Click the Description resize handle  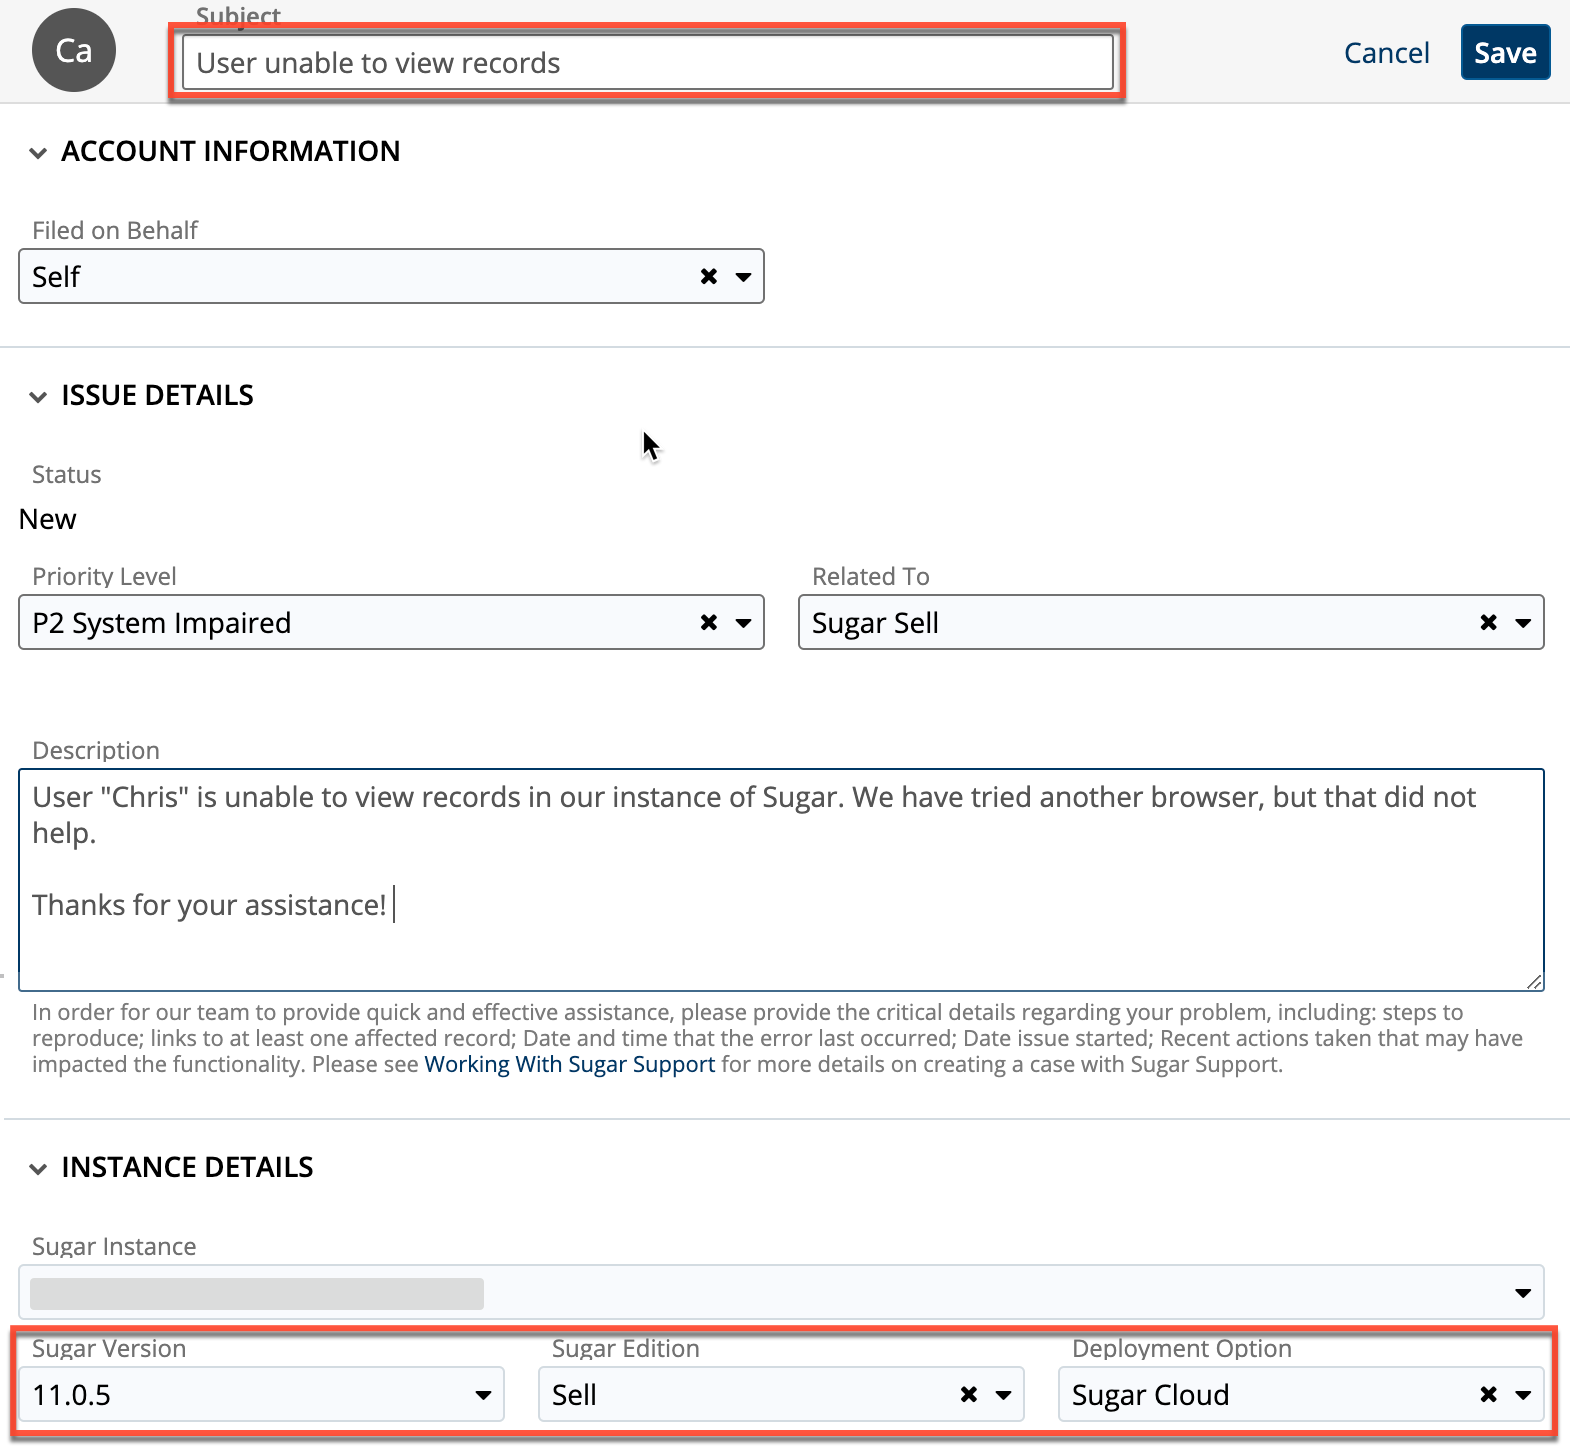click(1534, 982)
